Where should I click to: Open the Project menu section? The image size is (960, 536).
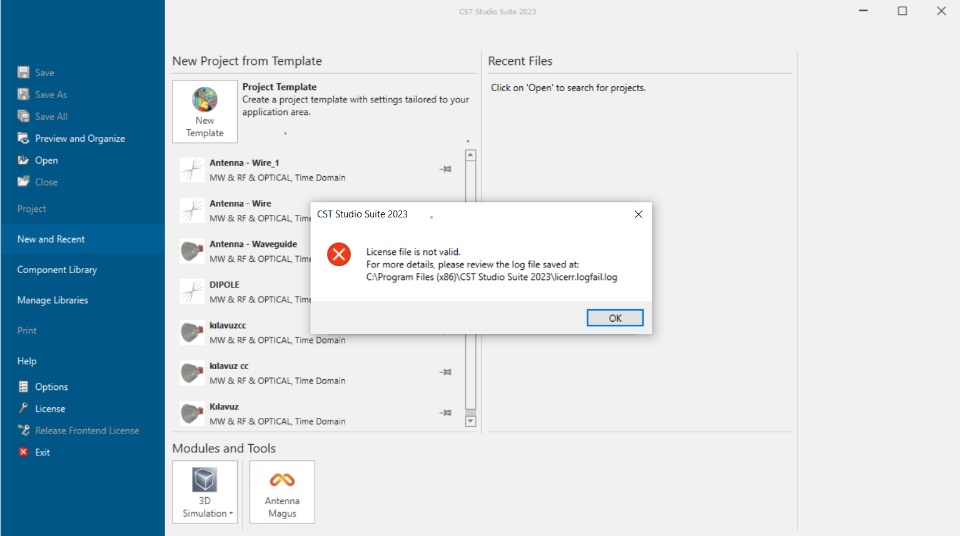[x=31, y=209]
